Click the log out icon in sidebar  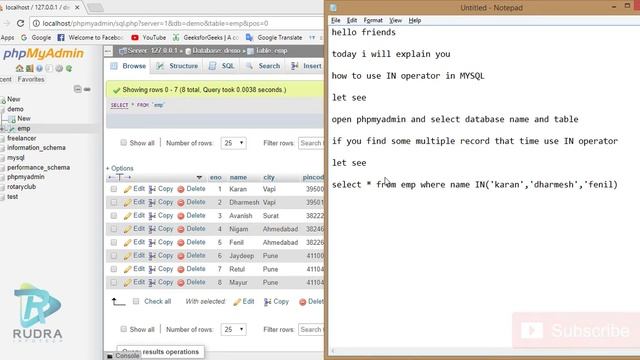[29, 68]
